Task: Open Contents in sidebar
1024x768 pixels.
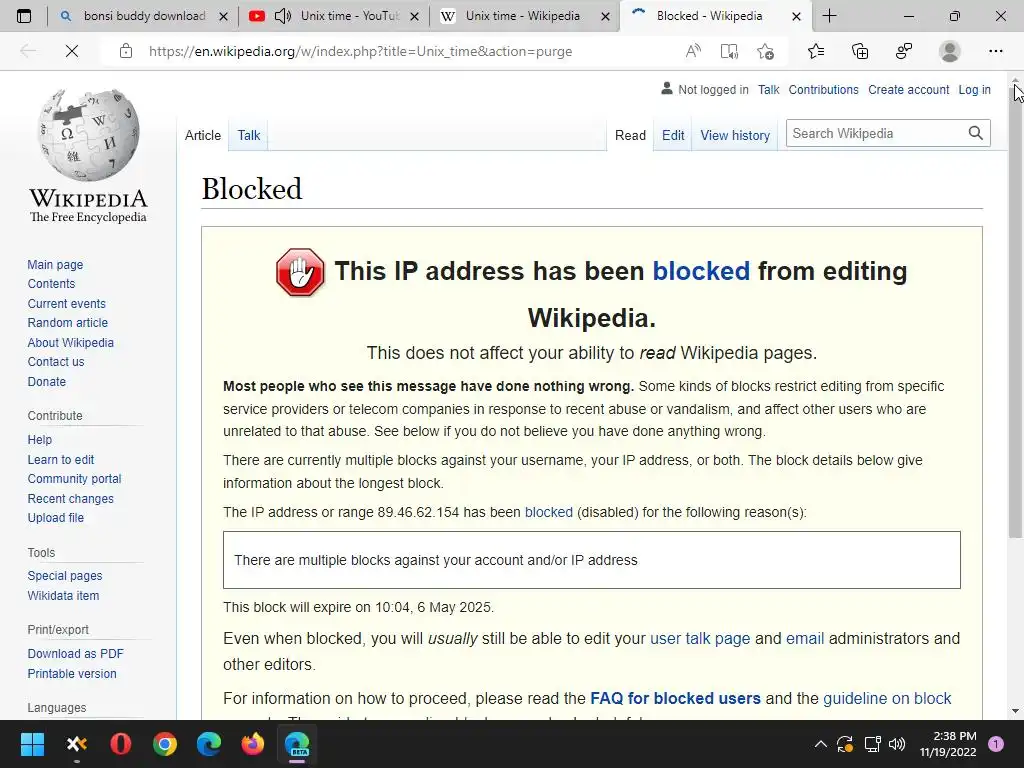Action: (51, 283)
